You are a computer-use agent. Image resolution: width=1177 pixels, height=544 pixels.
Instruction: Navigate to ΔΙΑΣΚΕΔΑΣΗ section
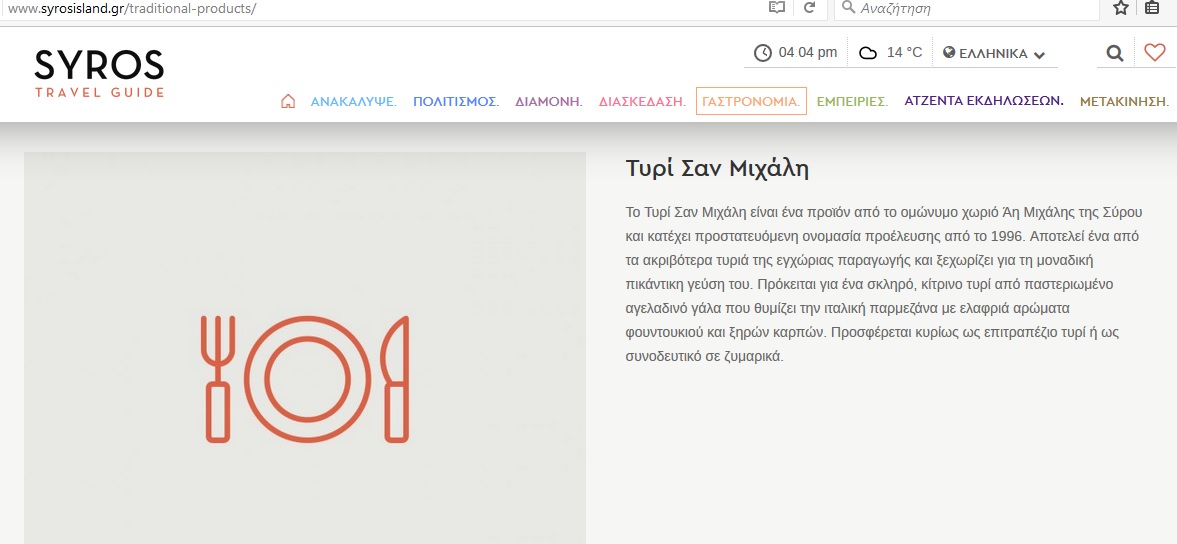click(x=642, y=101)
